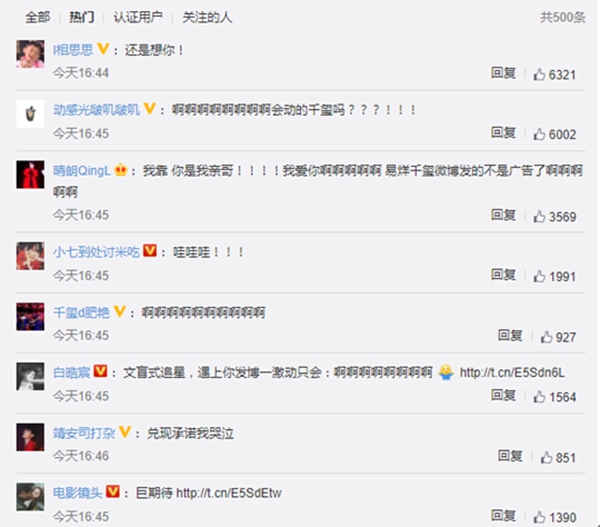Open 晴朗QingL's username link
600x527 pixels.
tap(82, 171)
